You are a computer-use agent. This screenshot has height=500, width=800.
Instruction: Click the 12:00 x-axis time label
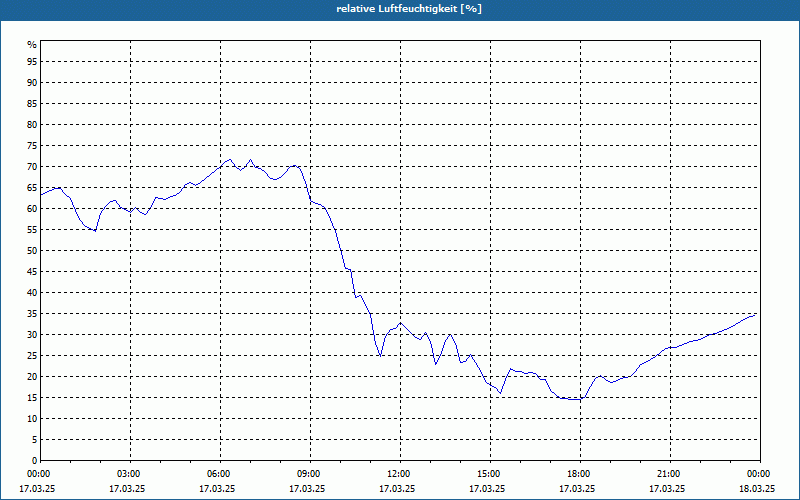click(399, 474)
